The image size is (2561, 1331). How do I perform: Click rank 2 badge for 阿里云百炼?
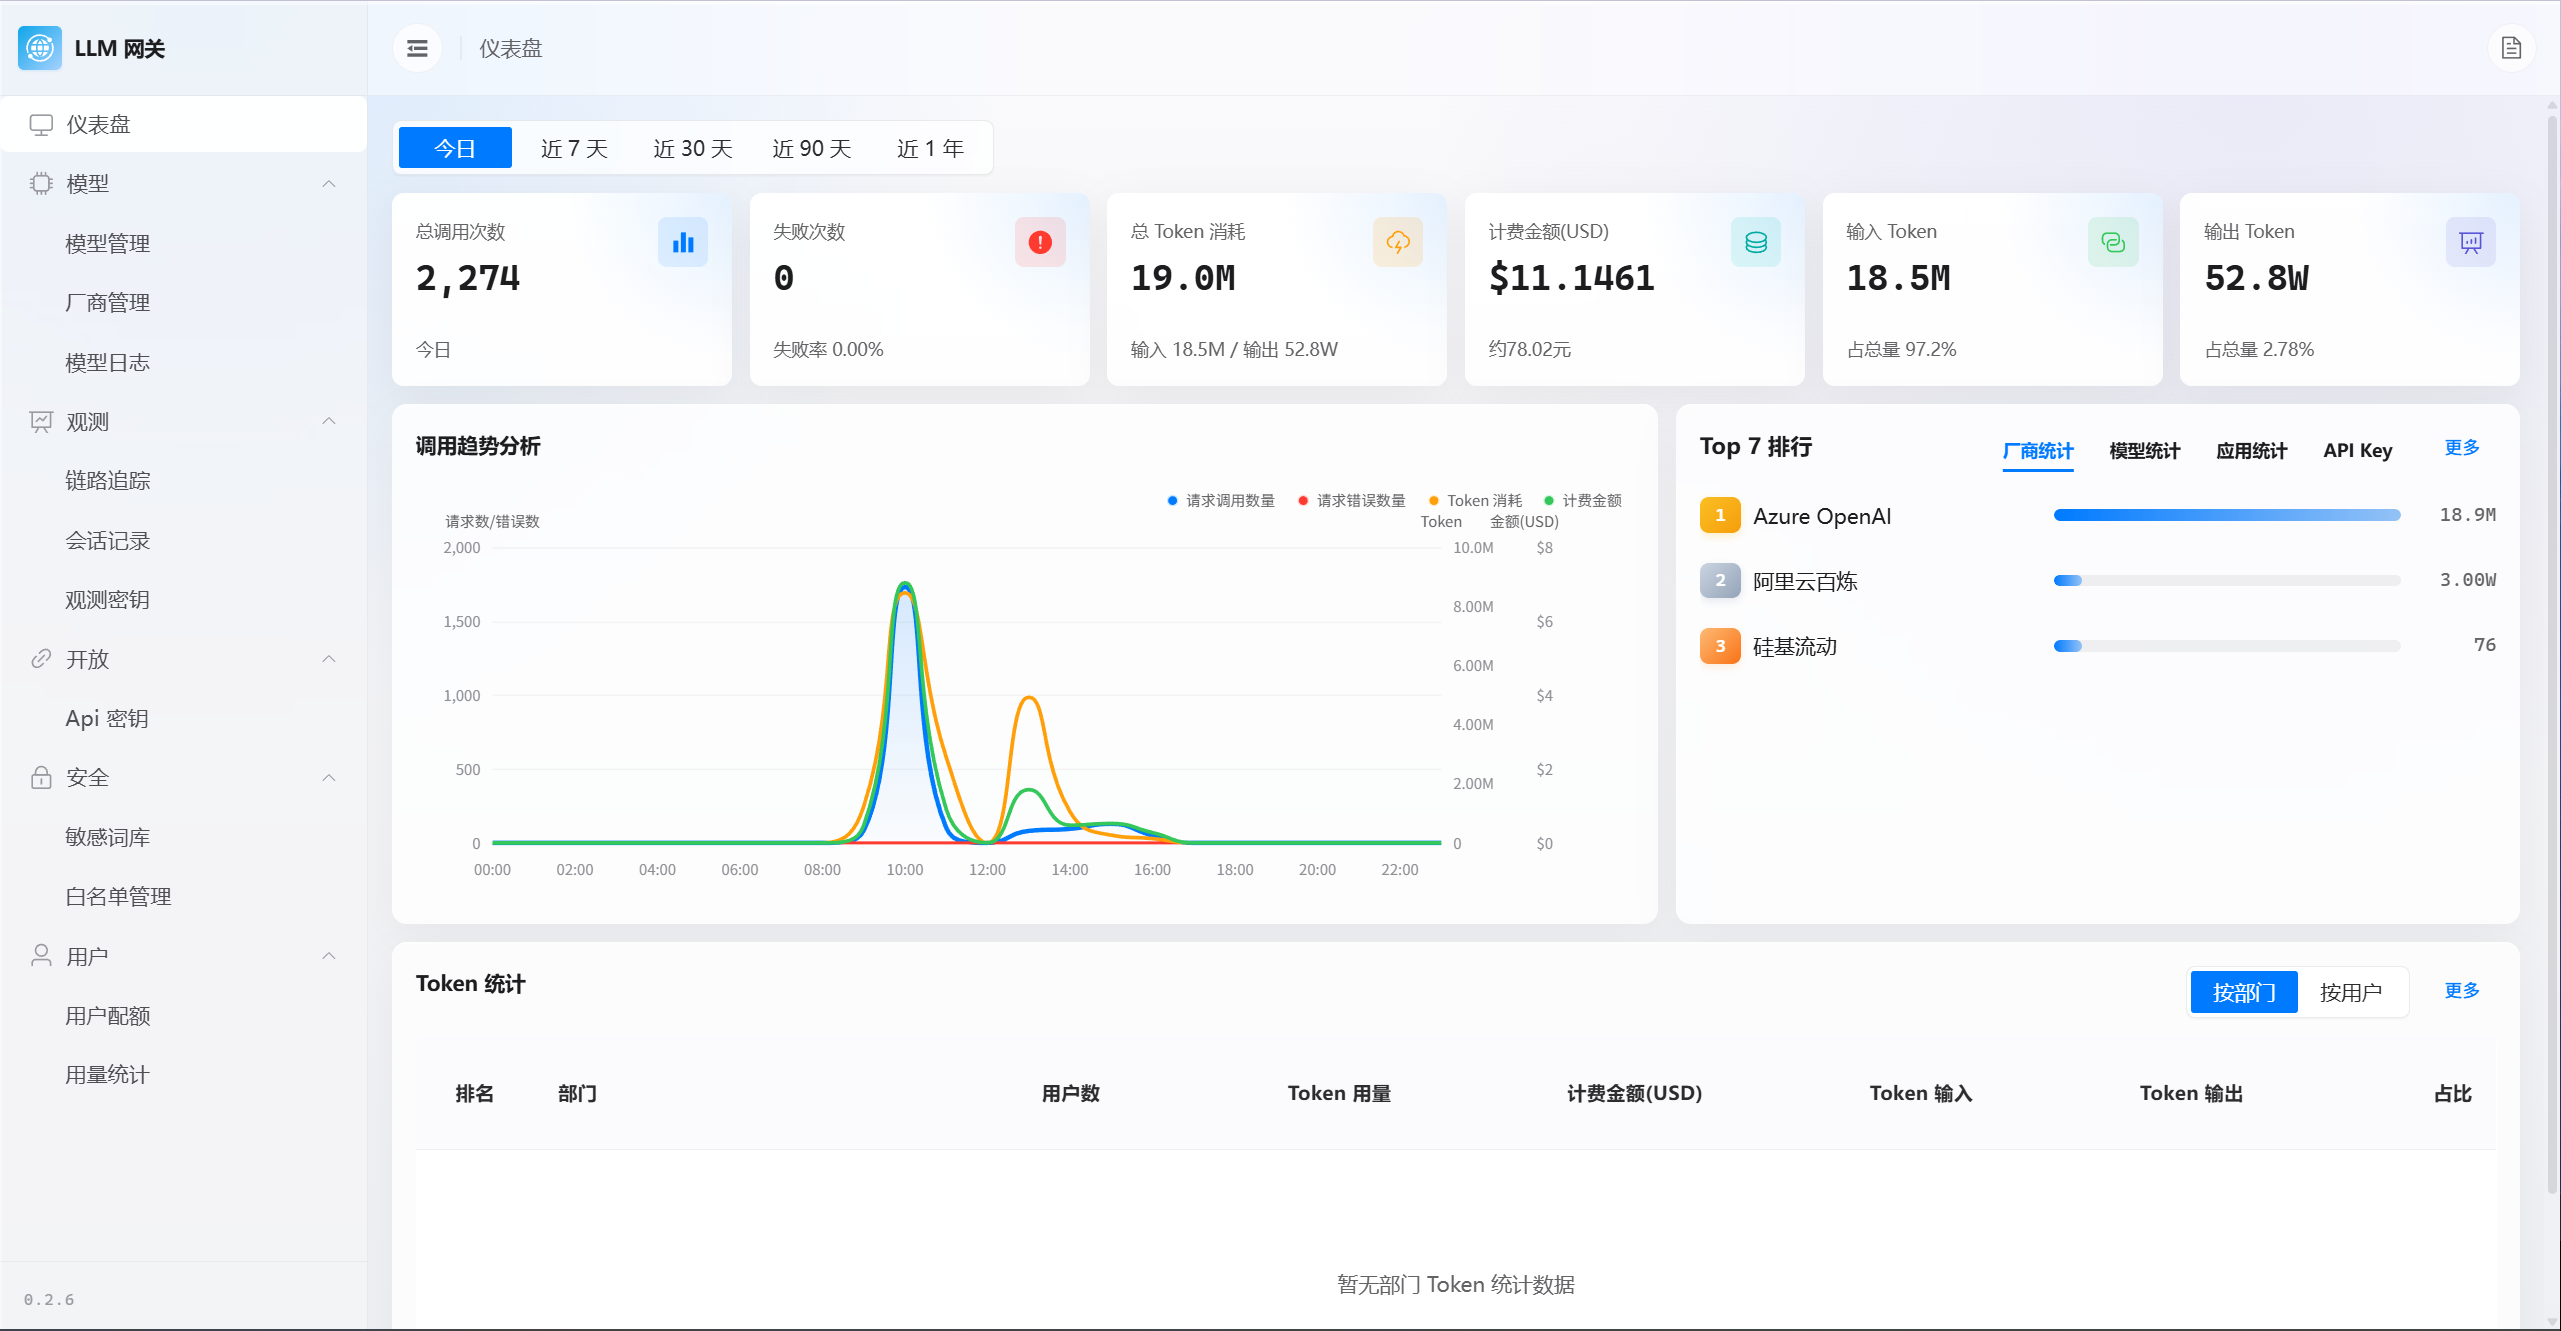(1720, 580)
